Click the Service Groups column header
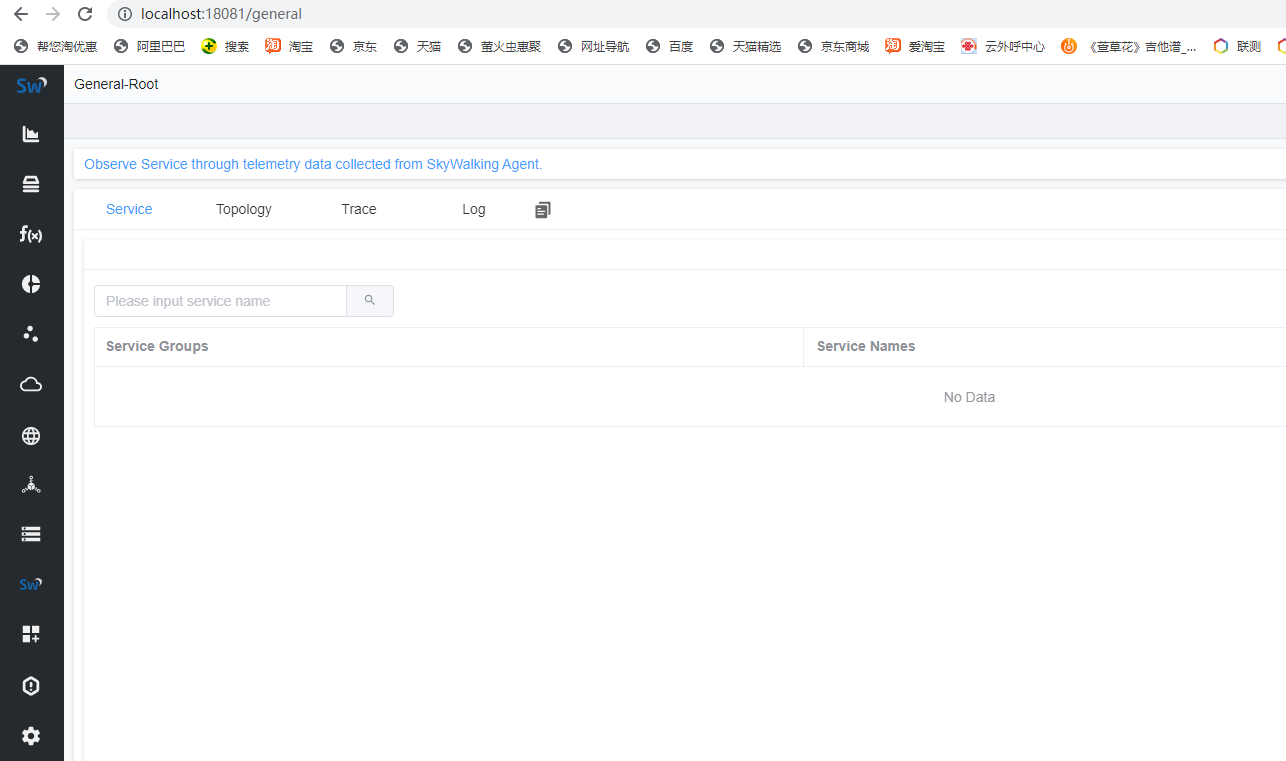Viewport: 1286px width, 761px height. click(157, 346)
